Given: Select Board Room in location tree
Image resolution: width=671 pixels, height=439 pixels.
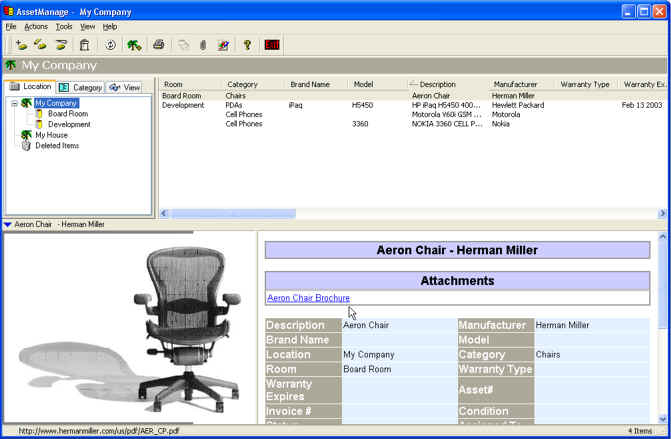Looking at the screenshot, I should click(68, 114).
